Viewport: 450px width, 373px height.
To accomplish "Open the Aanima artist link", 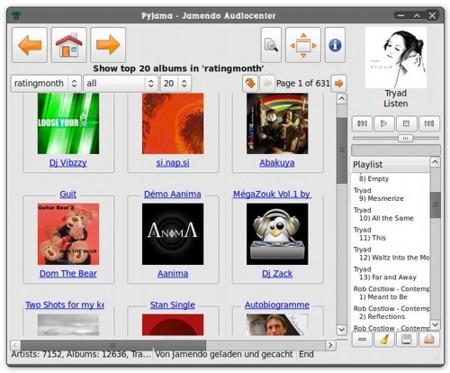I will 173,273.
